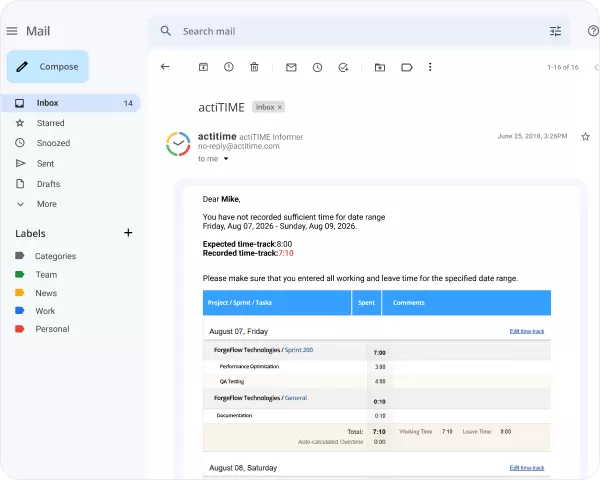Expand recipient details next to 'to me'

[226, 159]
